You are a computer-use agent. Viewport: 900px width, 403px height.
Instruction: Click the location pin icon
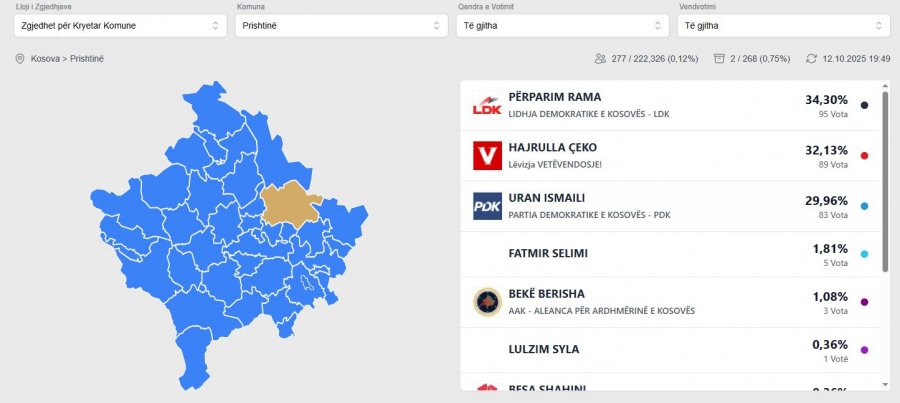coord(20,59)
